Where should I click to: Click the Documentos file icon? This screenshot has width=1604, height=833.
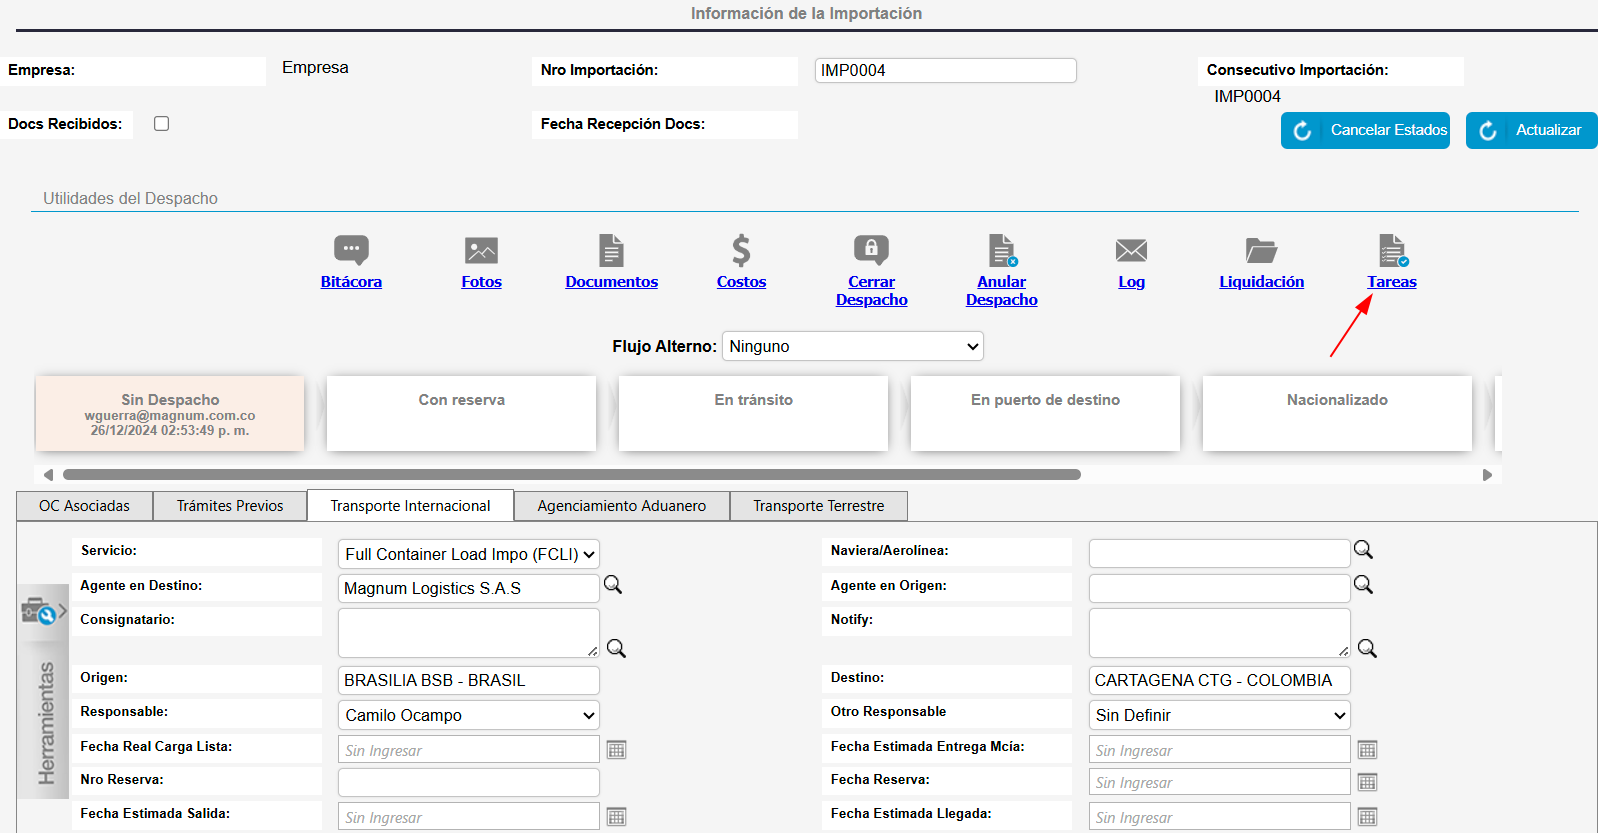[x=611, y=250]
